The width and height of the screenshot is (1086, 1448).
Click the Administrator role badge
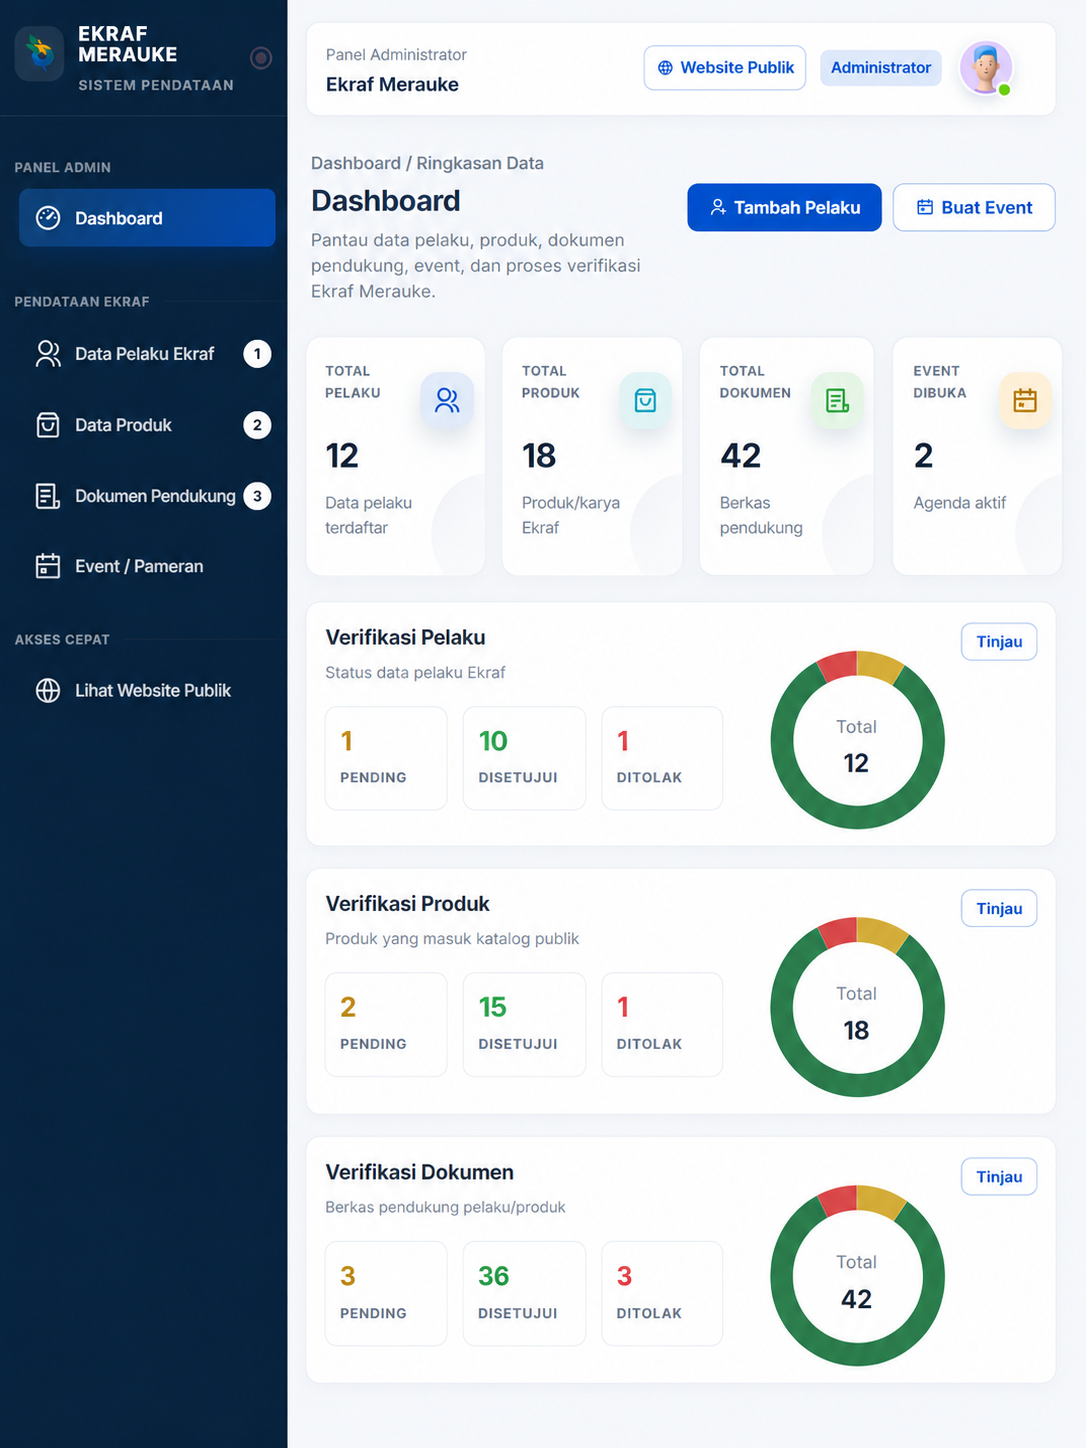tap(881, 68)
